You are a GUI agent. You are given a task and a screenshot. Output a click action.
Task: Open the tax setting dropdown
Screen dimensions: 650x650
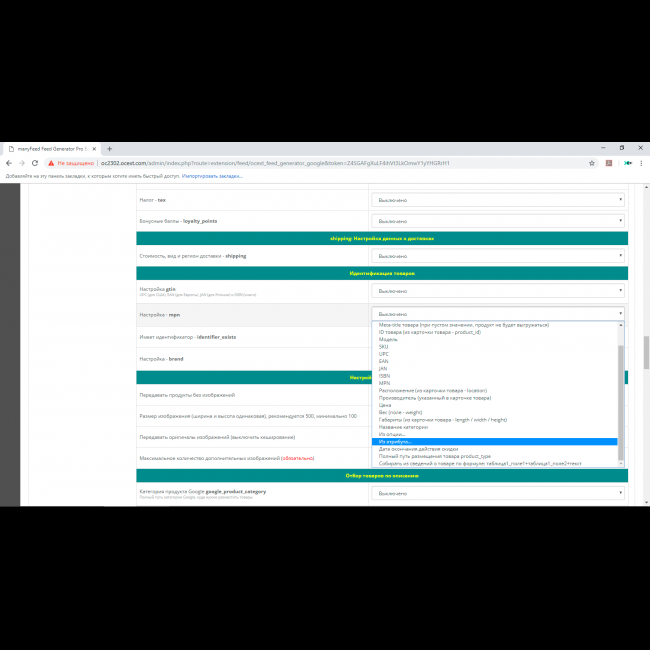tap(498, 200)
